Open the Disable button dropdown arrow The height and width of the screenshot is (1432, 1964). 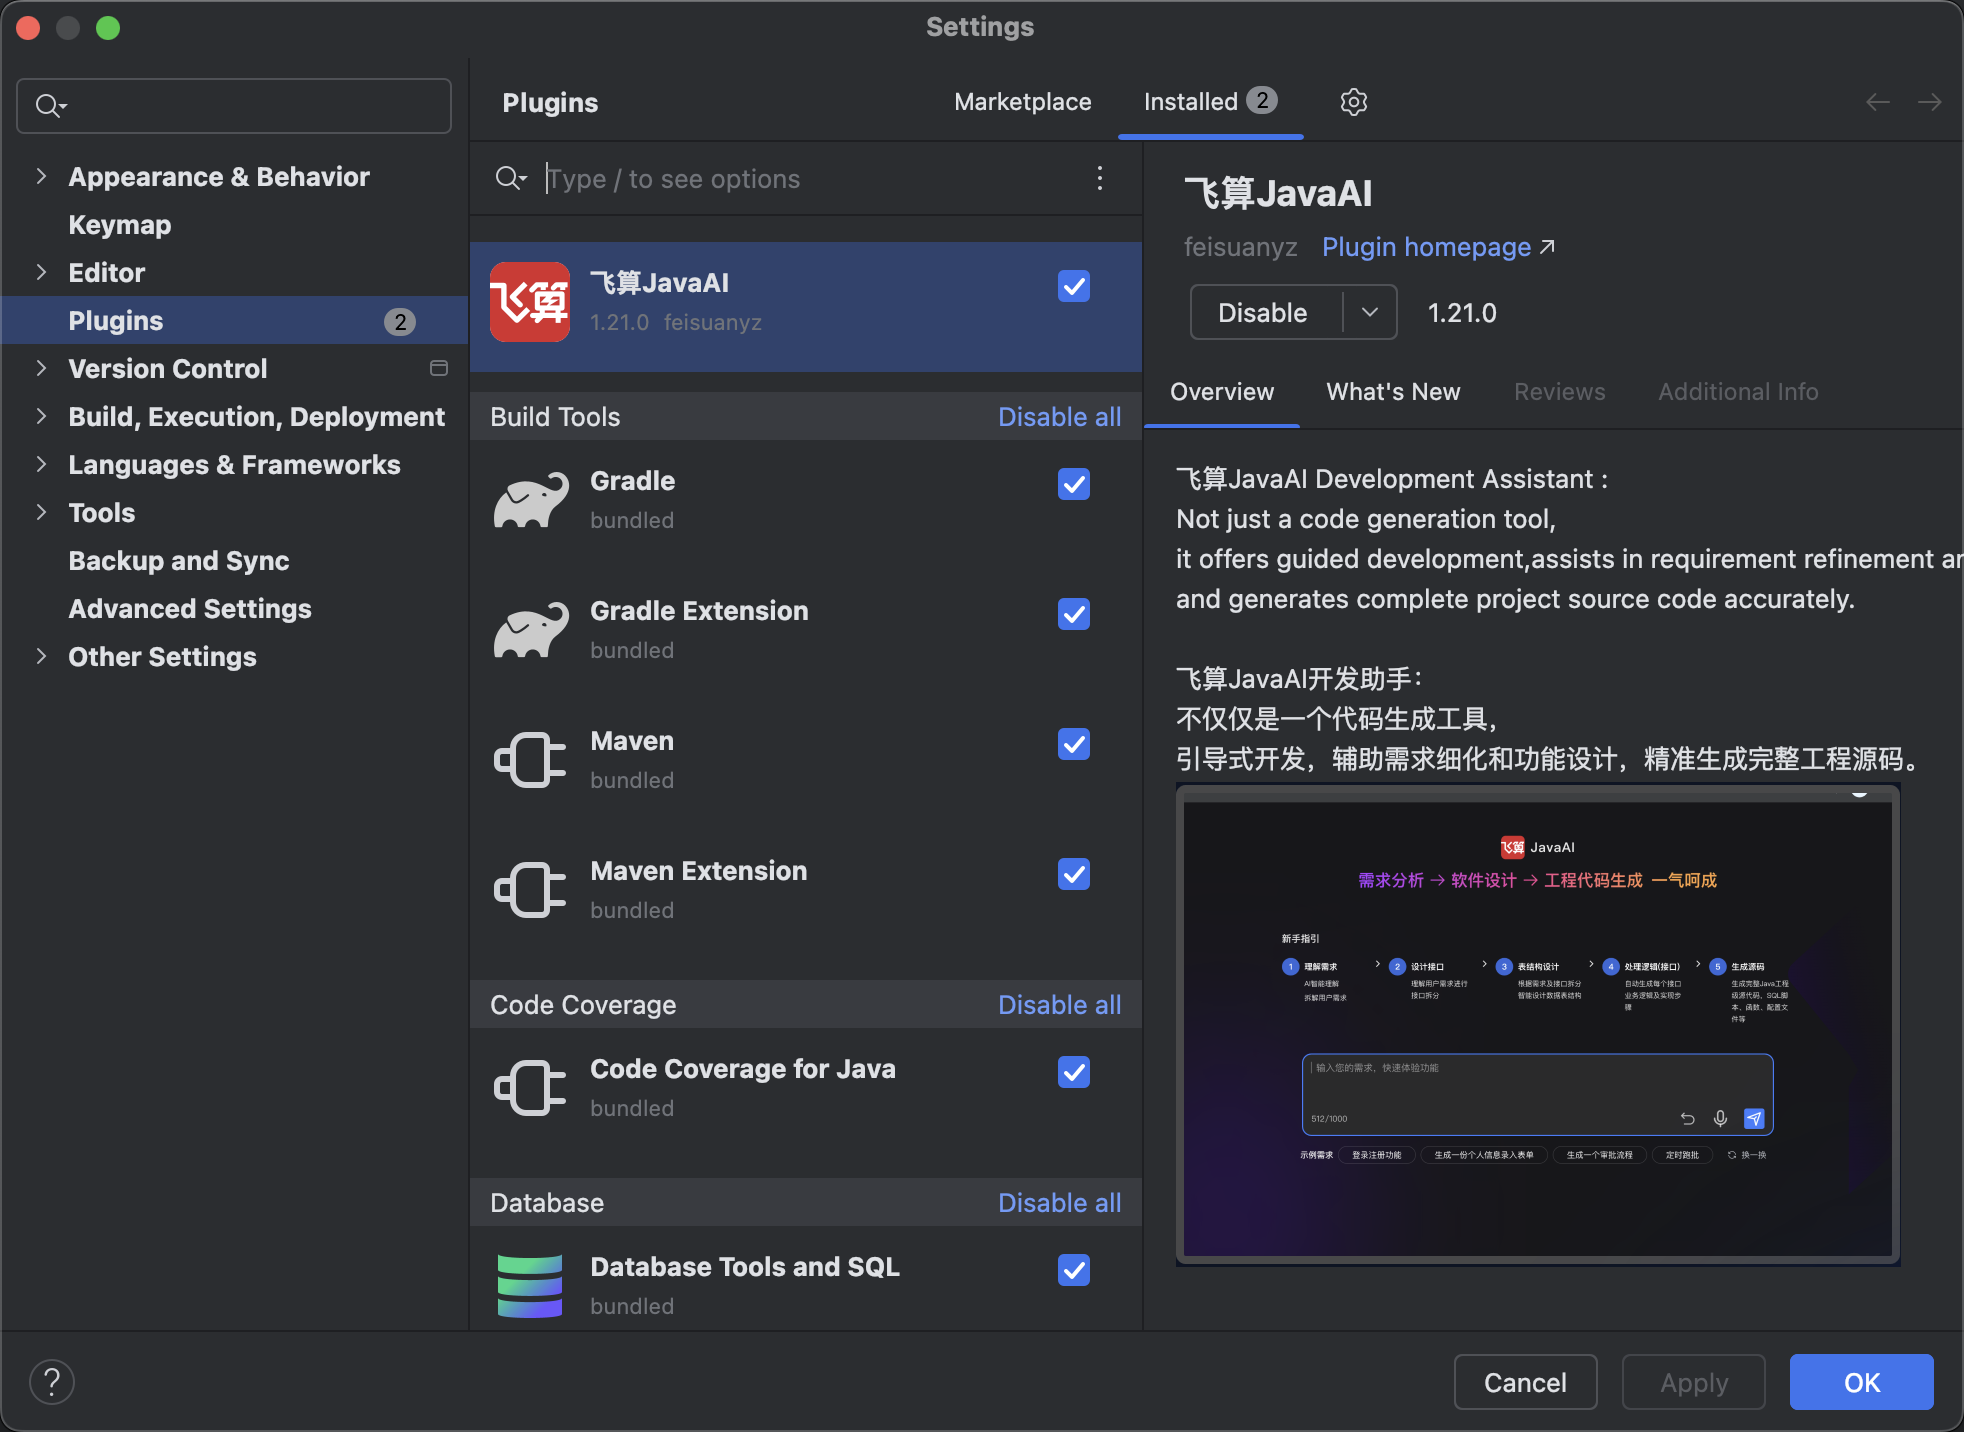point(1369,312)
